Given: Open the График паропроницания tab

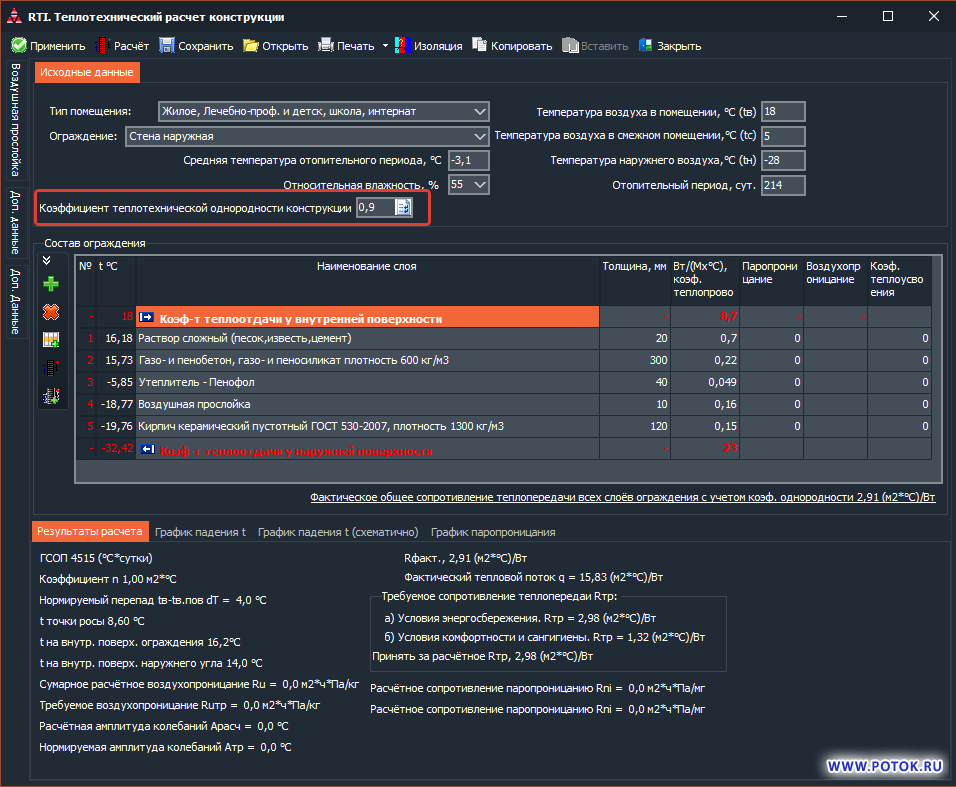Looking at the screenshot, I should (x=493, y=532).
